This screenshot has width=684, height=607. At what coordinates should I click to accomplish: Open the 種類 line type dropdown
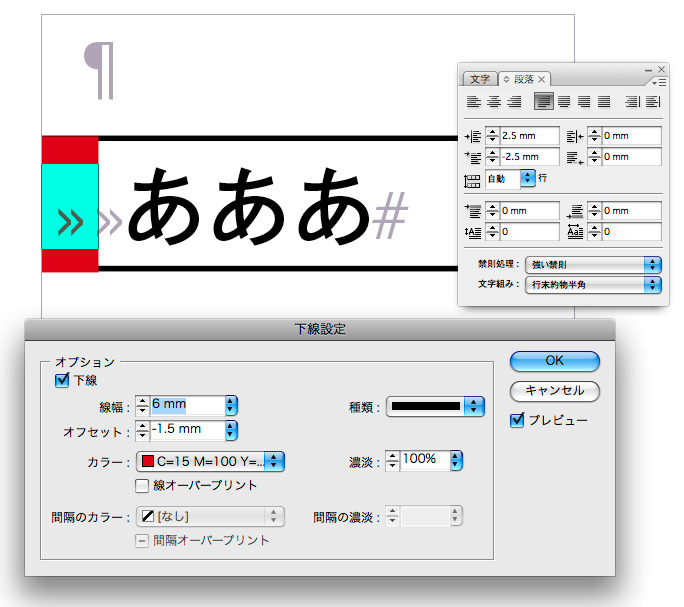[x=435, y=406]
